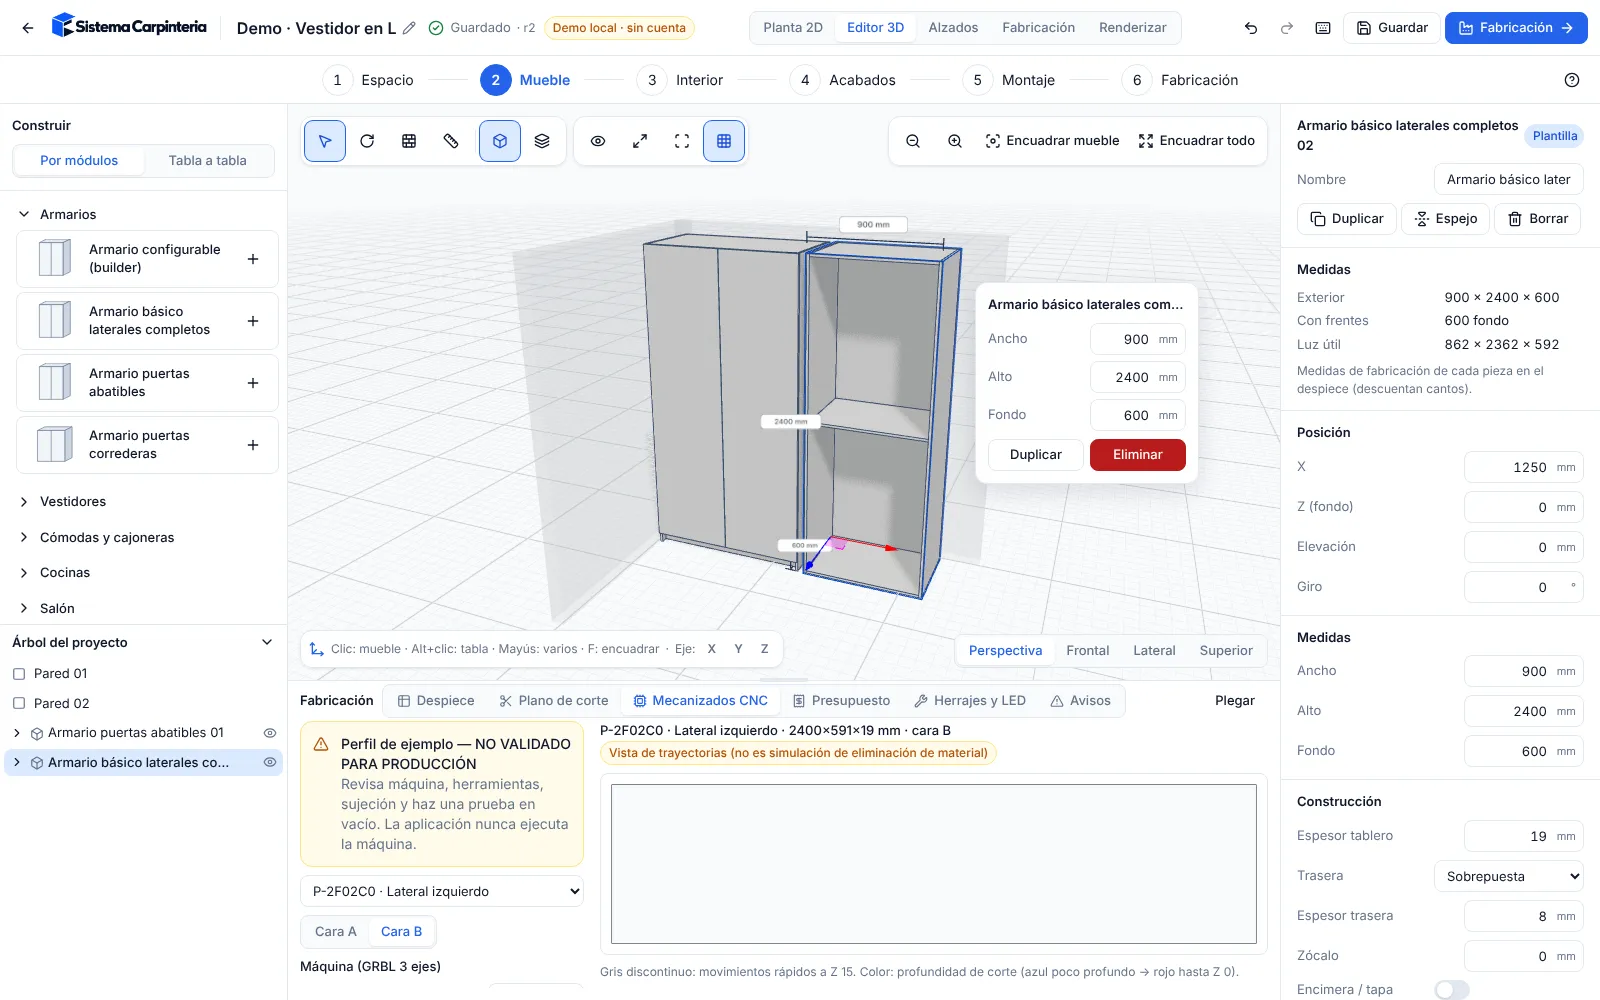Click the diagonal expand arrows icon
This screenshot has width=1600, height=1000.
tap(640, 141)
